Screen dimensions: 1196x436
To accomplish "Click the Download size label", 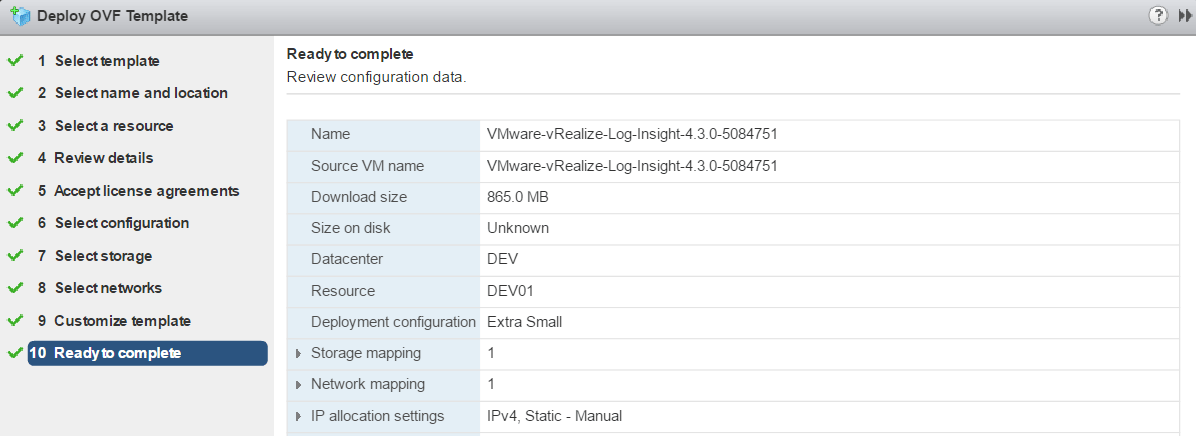I will (x=359, y=197).
